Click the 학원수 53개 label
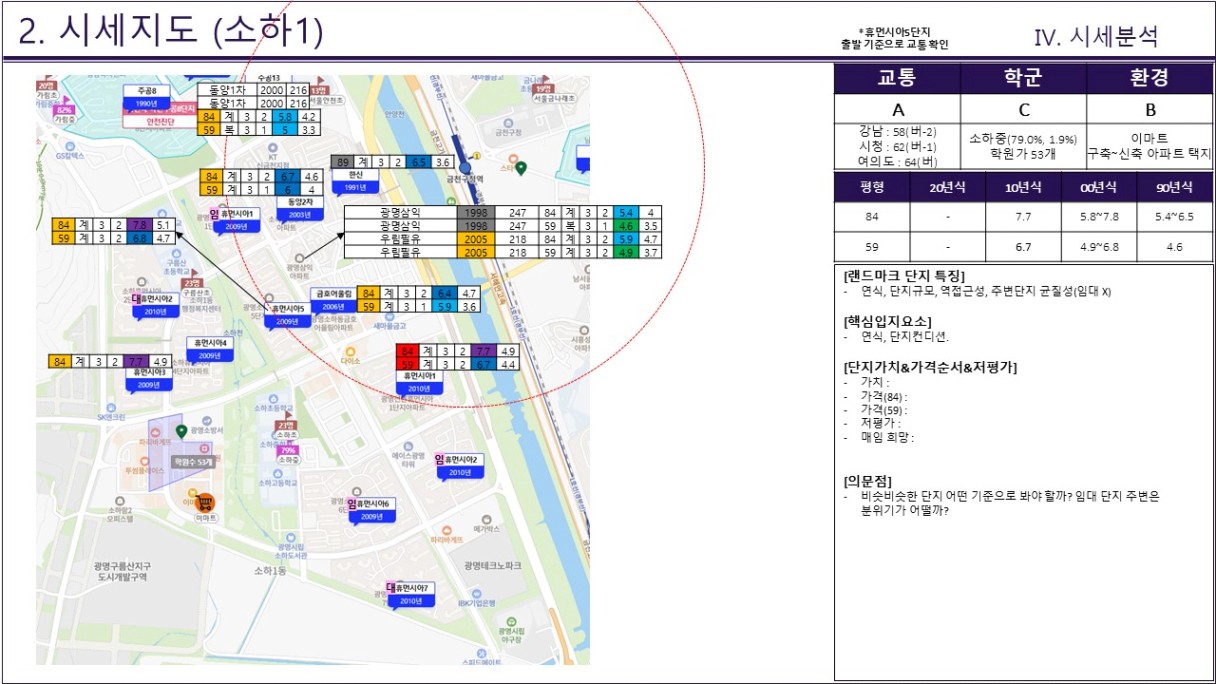The image size is (1216, 684). click(x=193, y=463)
